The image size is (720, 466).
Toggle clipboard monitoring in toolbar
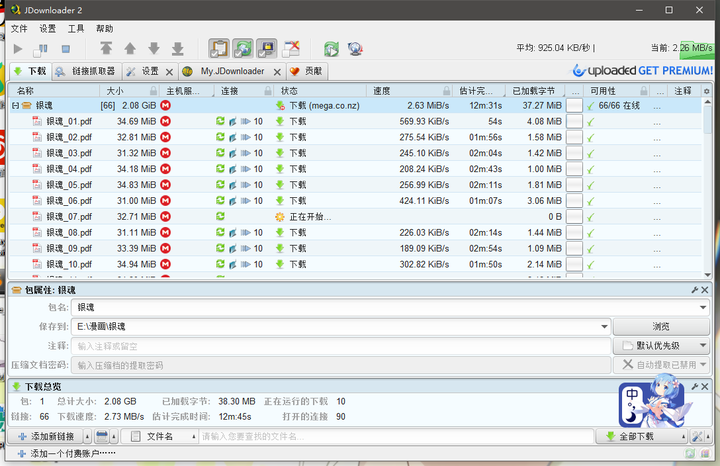219,48
